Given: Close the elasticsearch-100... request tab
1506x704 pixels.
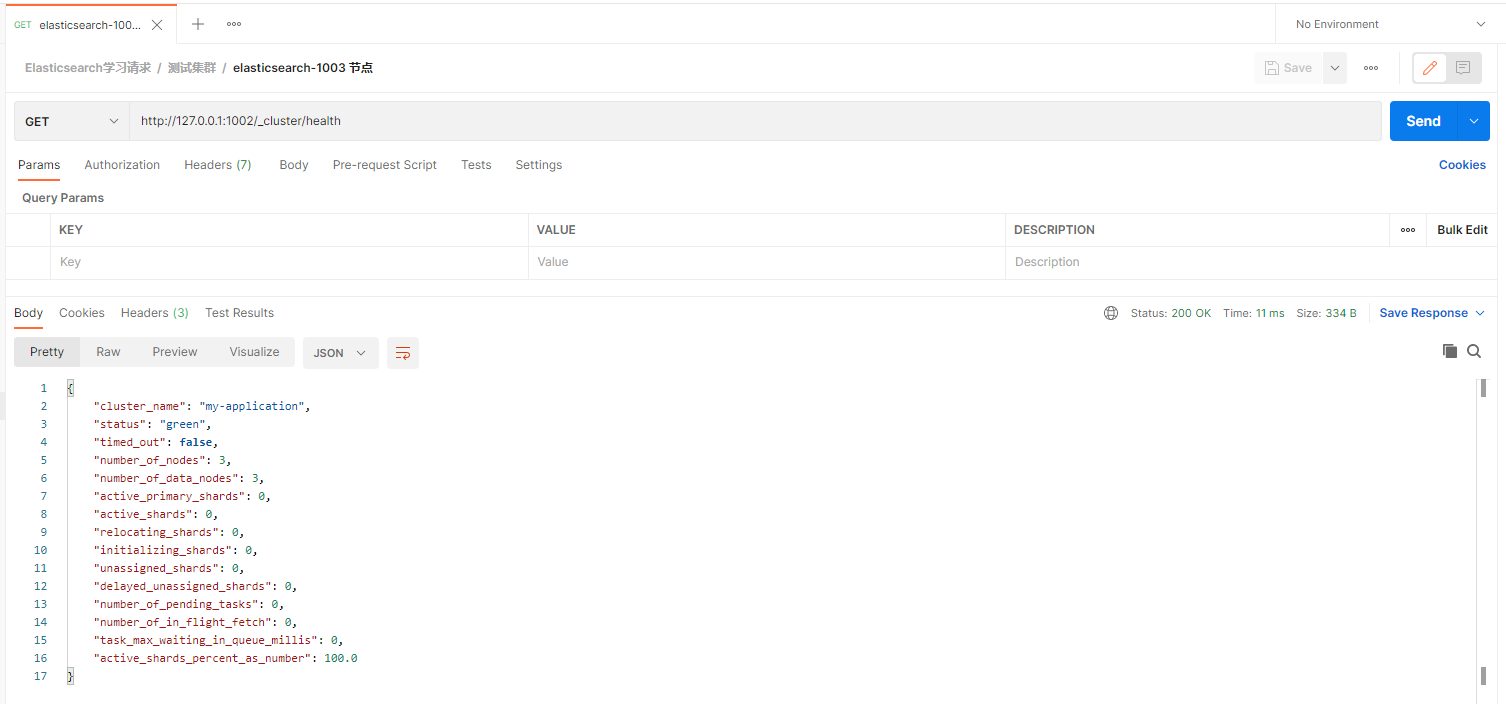Looking at the screenshot, I should pos(156,25).
